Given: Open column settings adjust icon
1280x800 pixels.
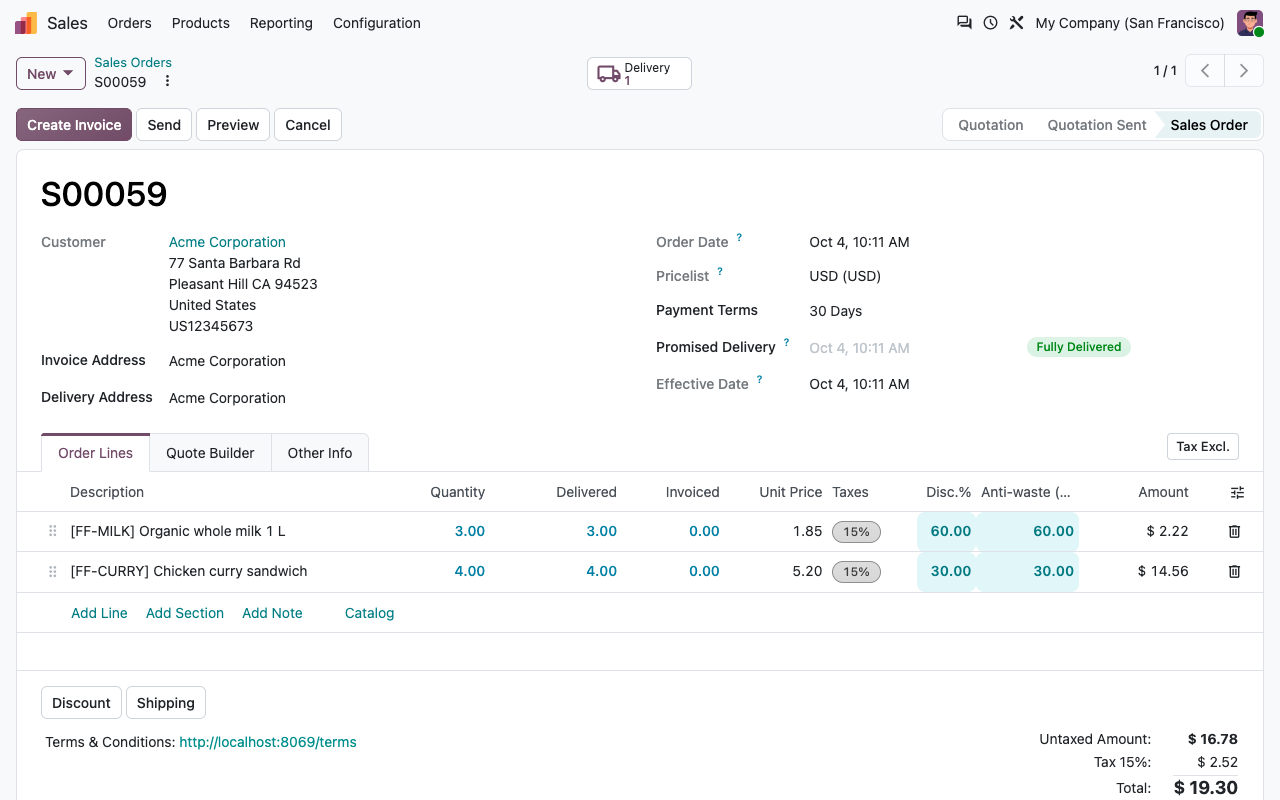Looking at the screenshot, I should (1237, 492).
